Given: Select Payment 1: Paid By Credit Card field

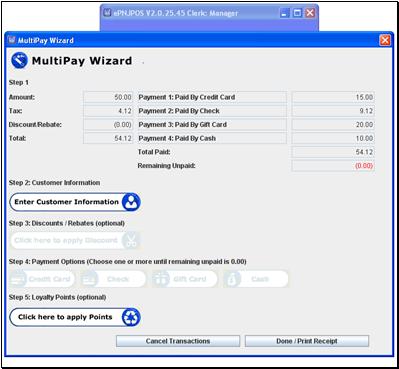Looking at the screenshot, I should click(212, 97).
